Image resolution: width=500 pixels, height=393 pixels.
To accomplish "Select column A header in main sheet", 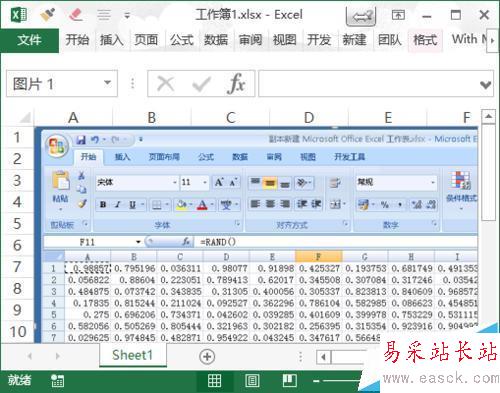I will (73, 117).
